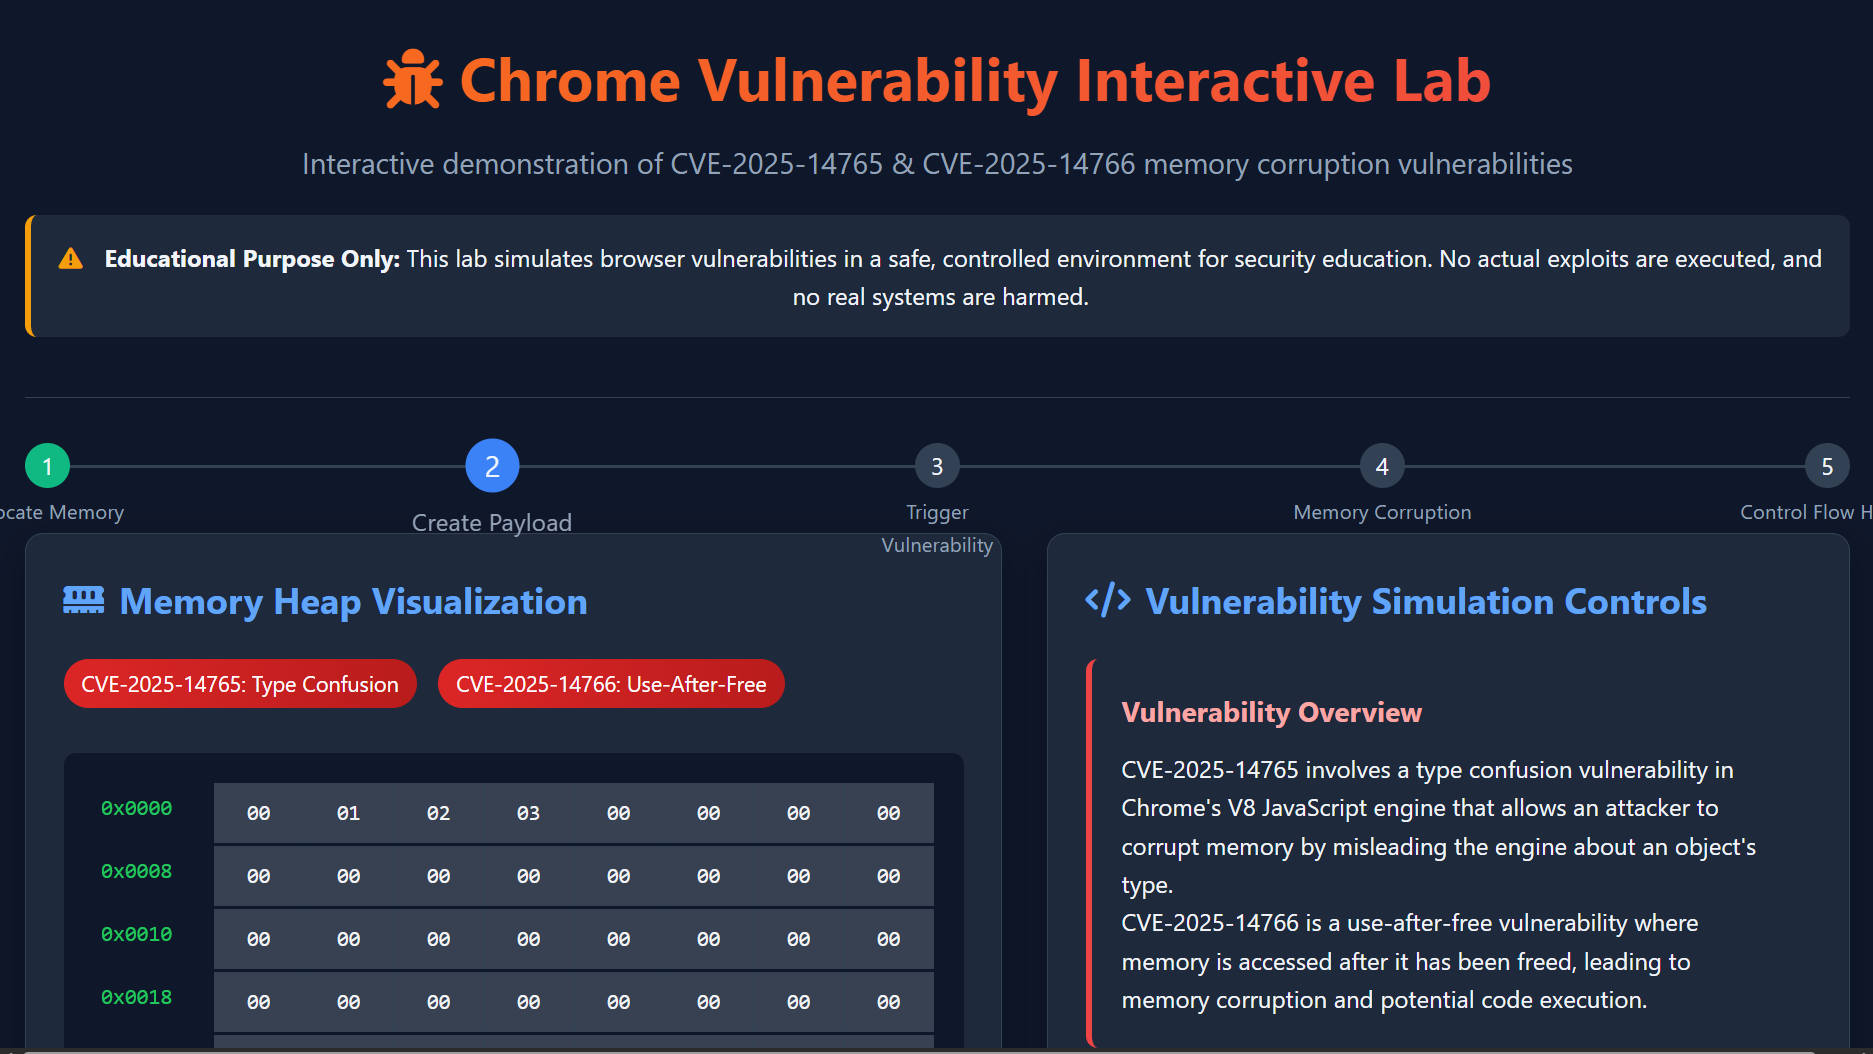Click the paragraph starting "CVE-2025-14766 is a use-after-free"
1873x1054 pixels.
1410,961
